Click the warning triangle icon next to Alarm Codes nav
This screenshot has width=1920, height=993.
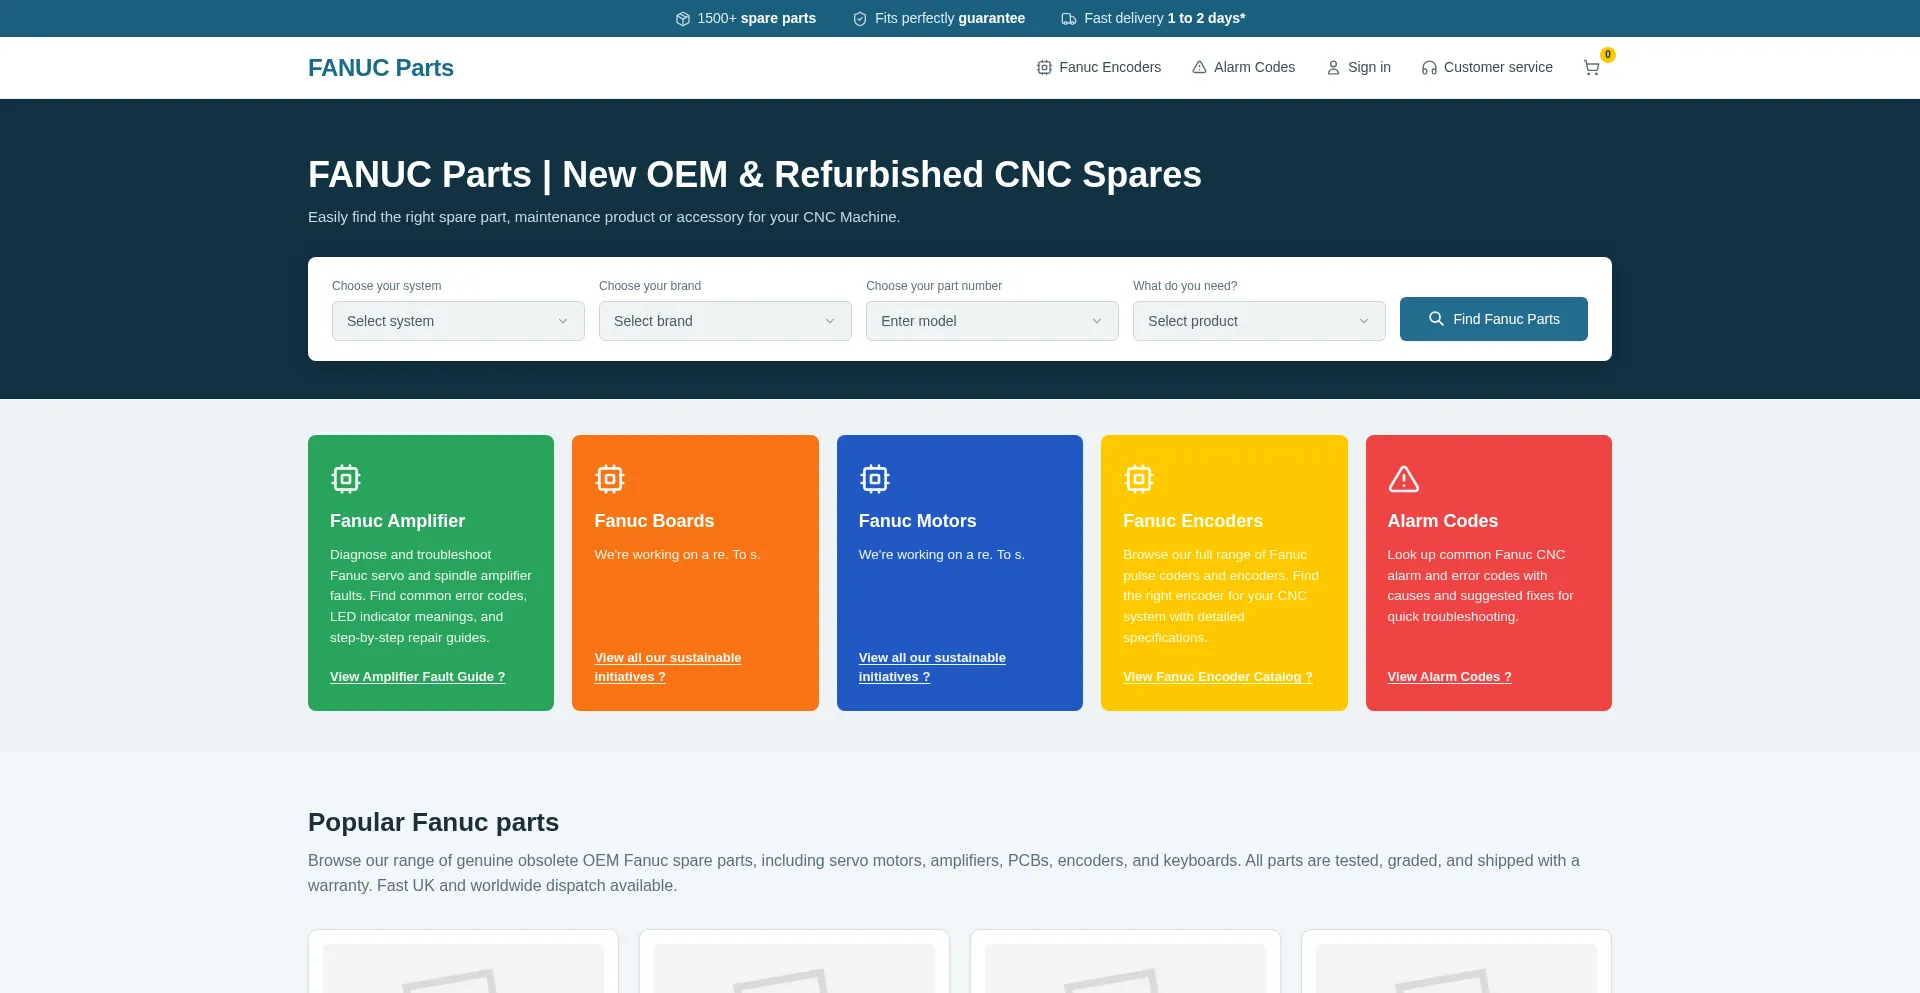(1199, 68)
